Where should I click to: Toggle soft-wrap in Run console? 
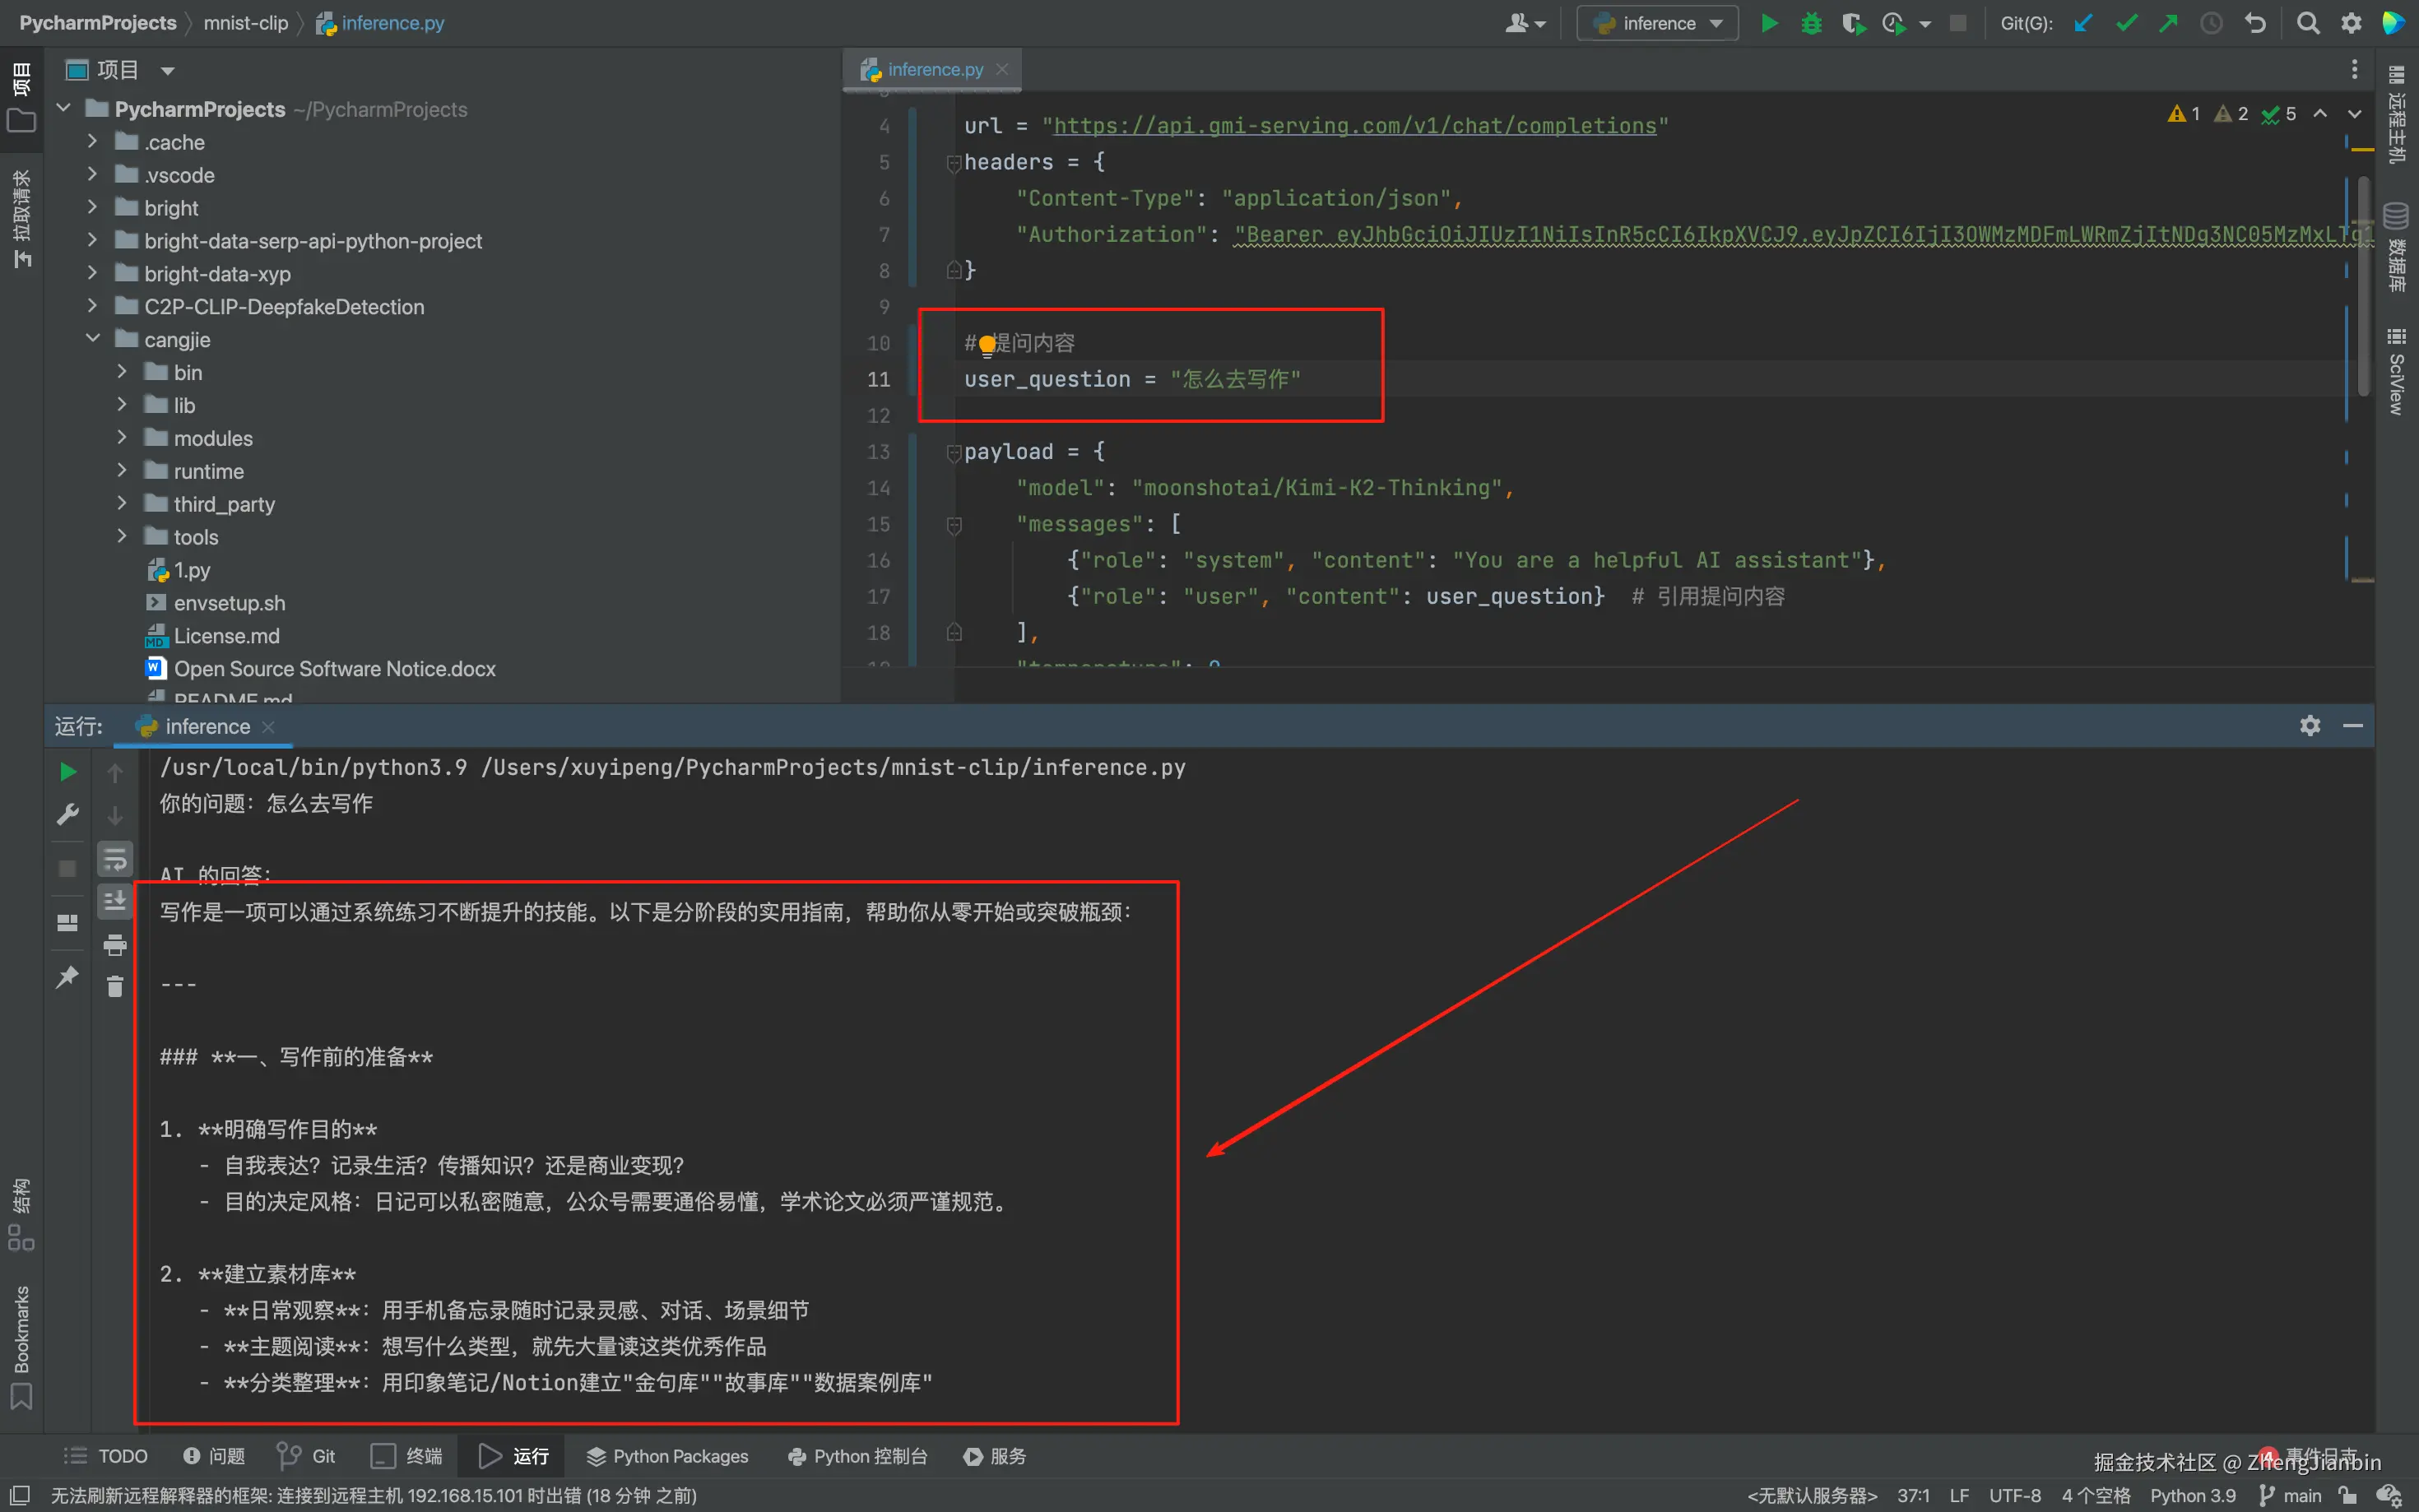click(115, 859)
